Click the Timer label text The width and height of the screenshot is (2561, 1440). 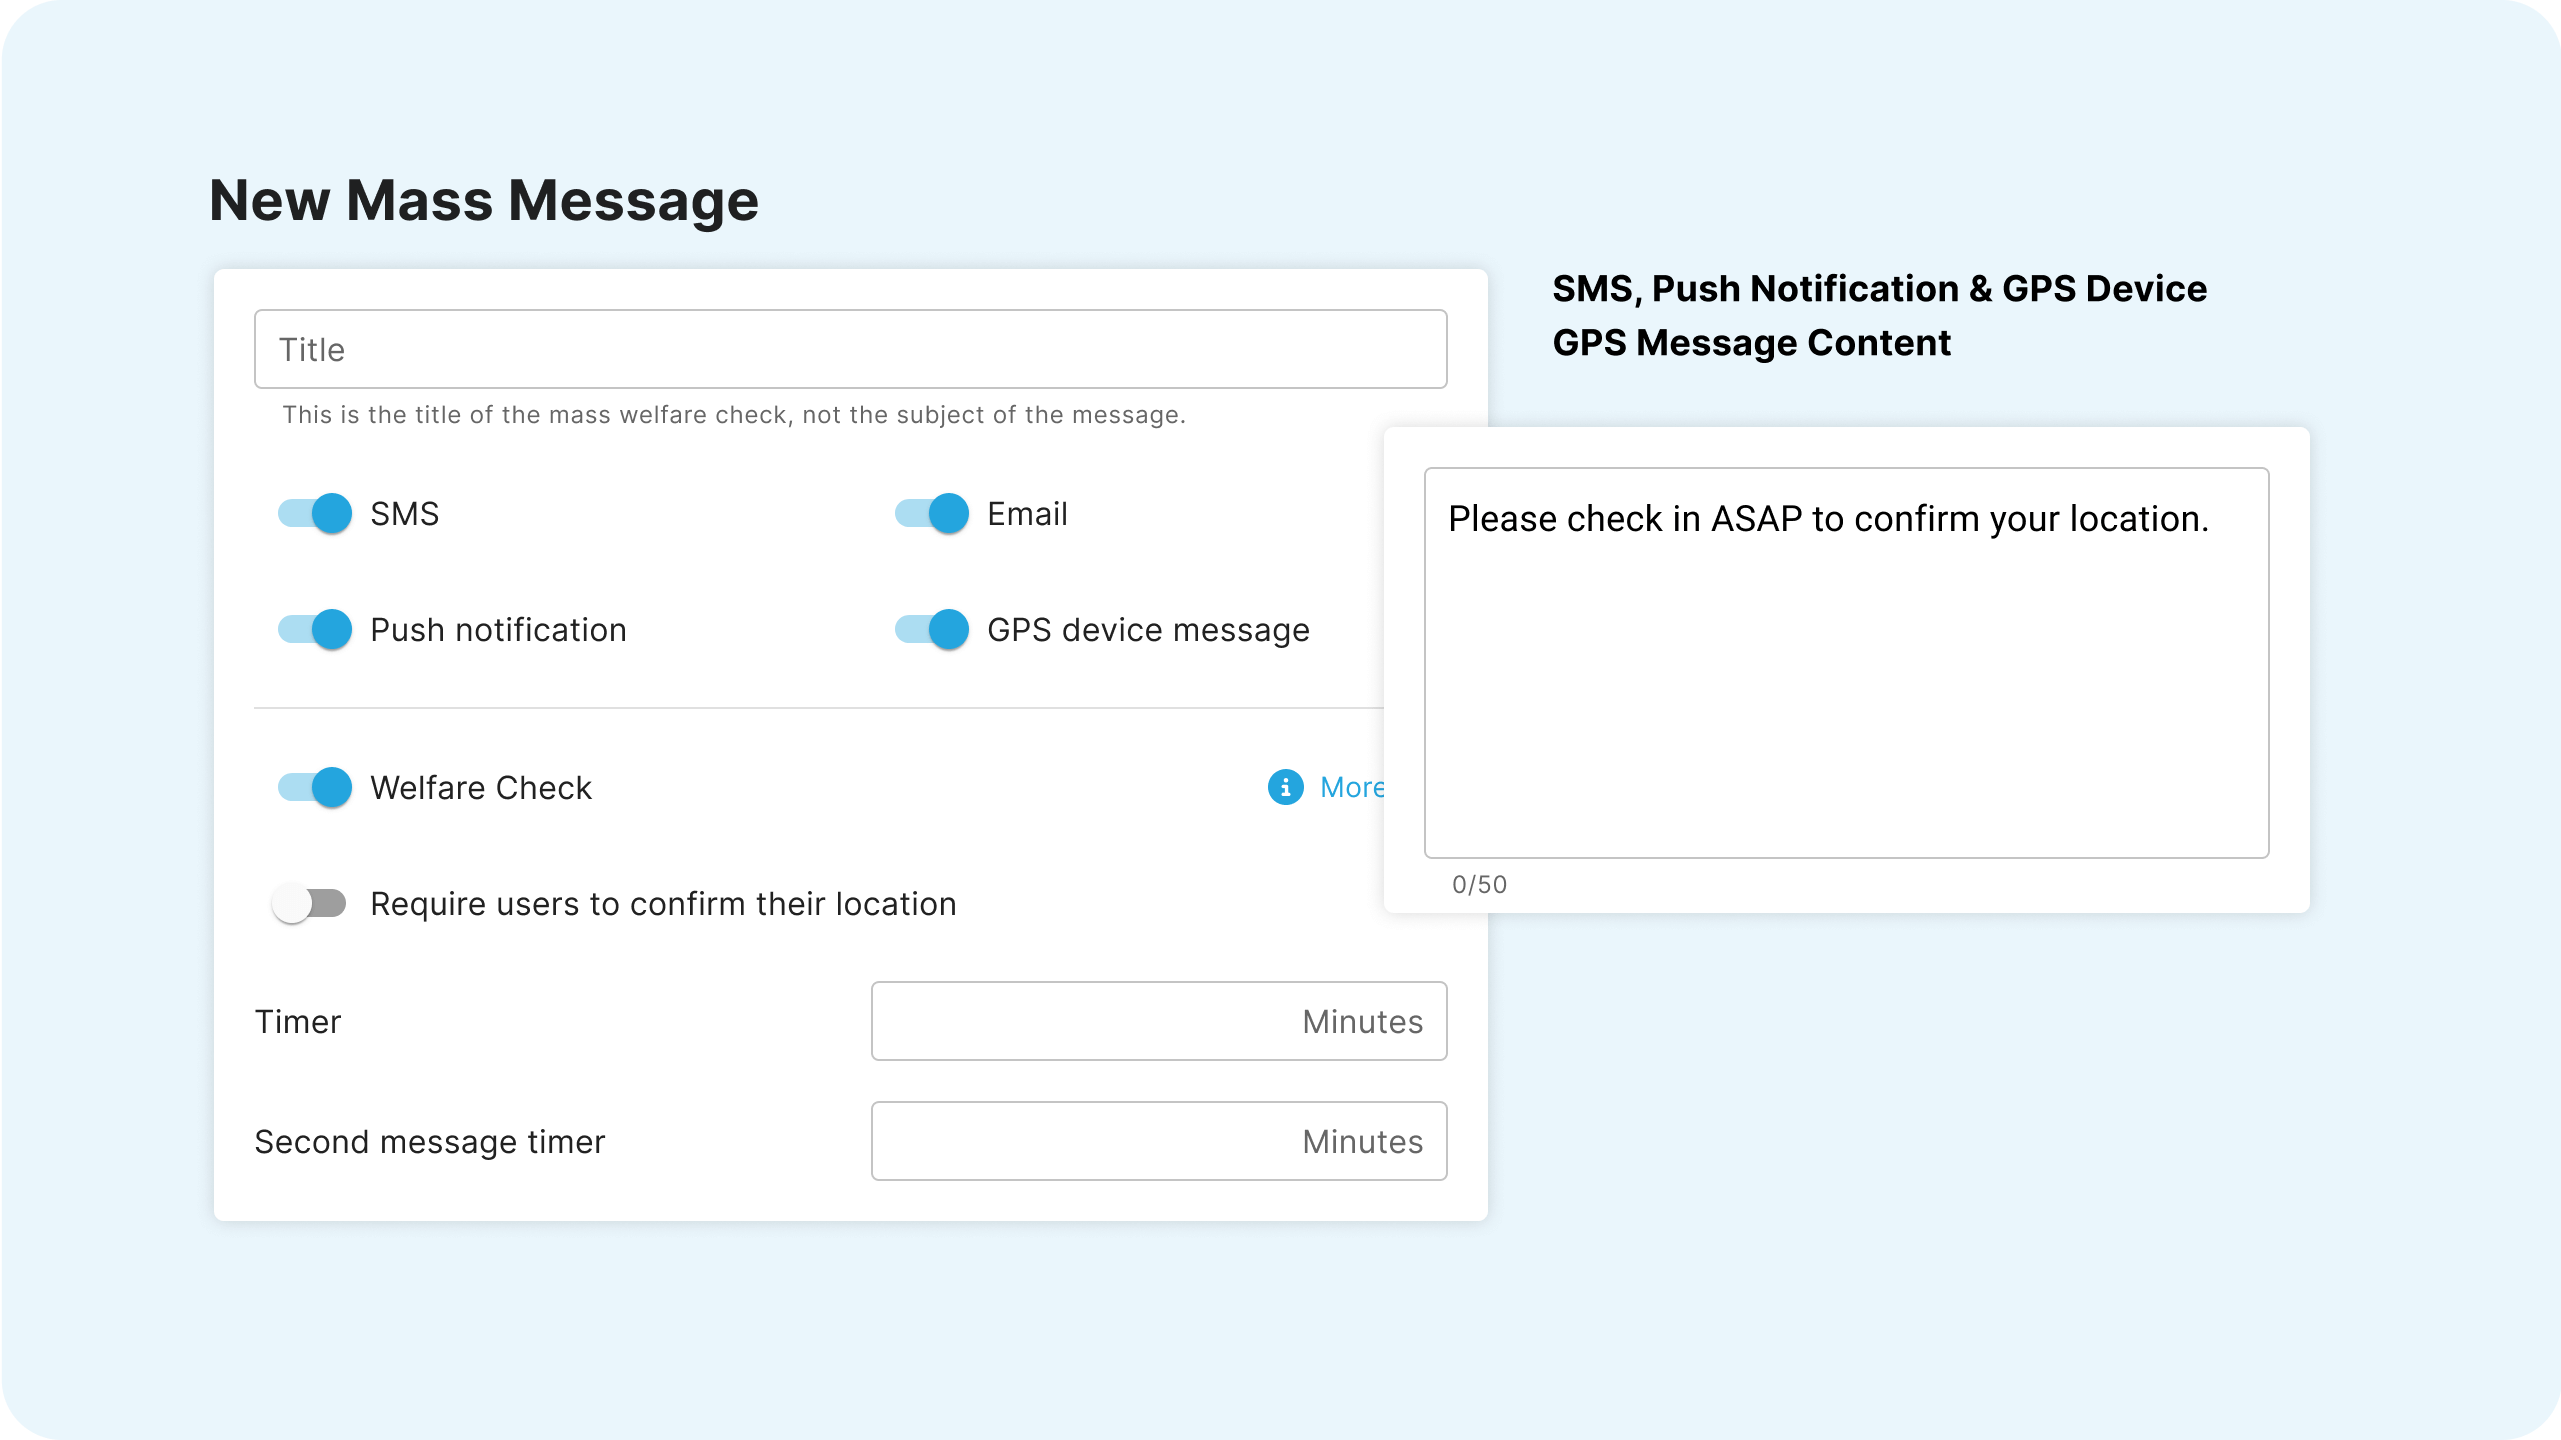point(298,1022)
